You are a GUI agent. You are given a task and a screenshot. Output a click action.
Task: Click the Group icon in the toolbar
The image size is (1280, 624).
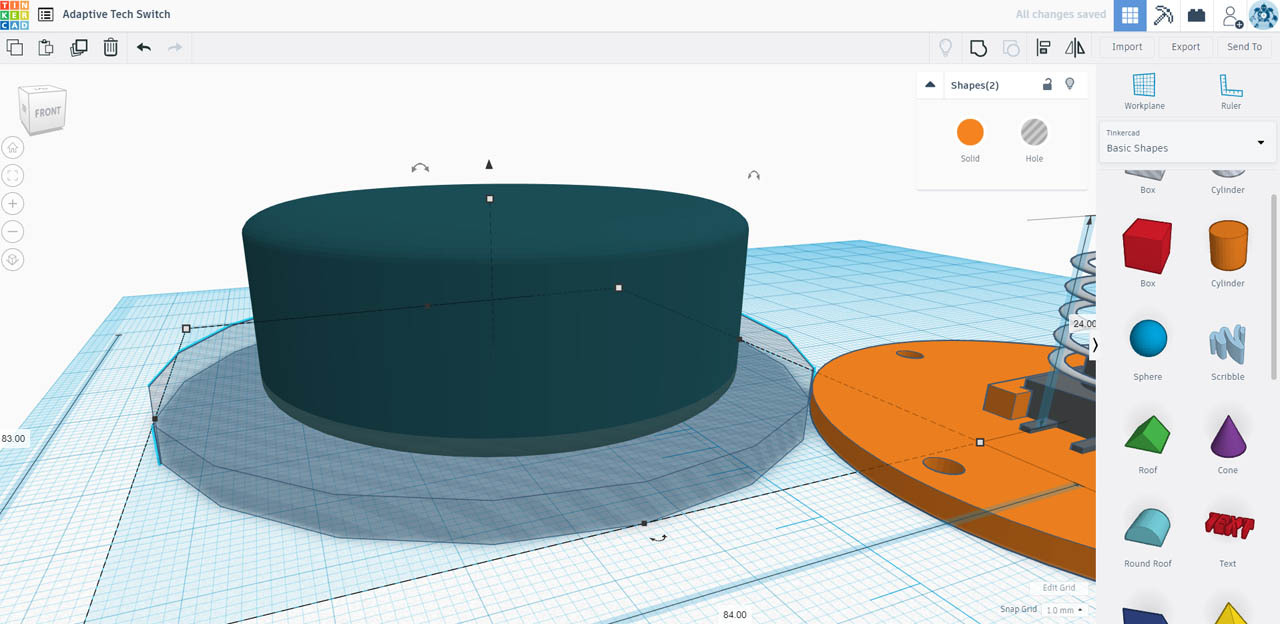click(x=978, y=47)
